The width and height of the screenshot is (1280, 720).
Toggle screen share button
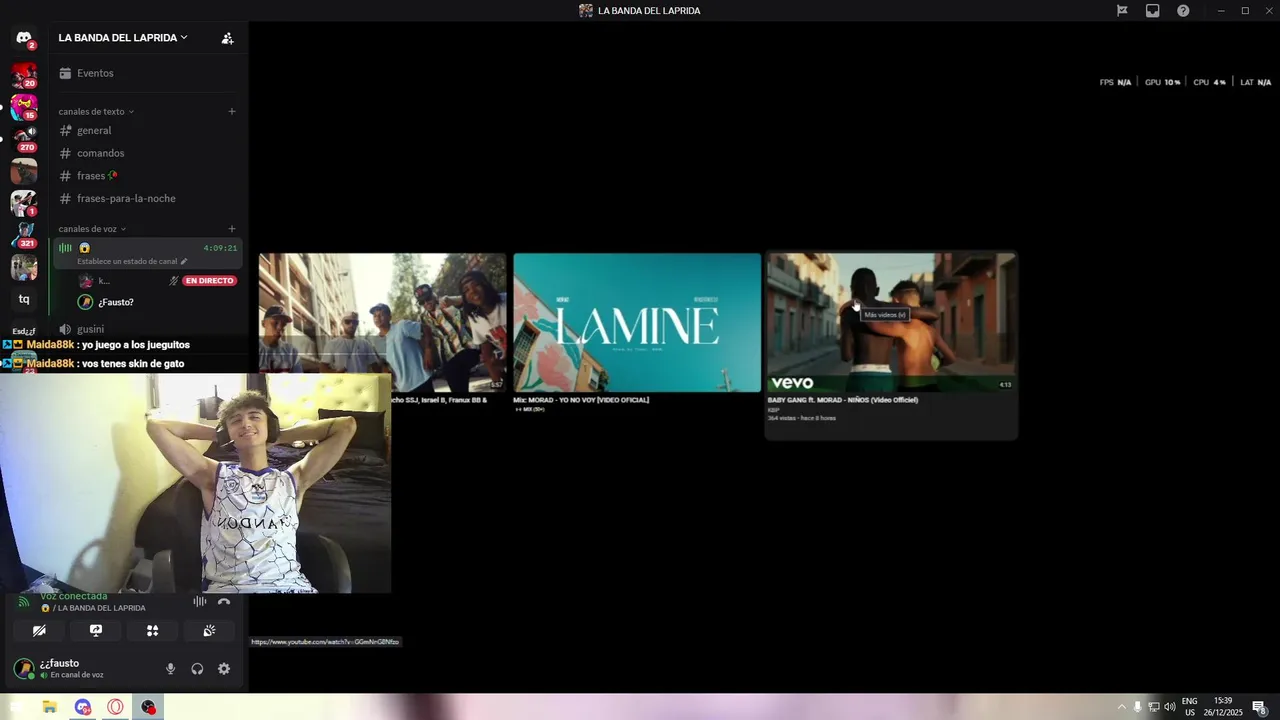coord(96,631)
